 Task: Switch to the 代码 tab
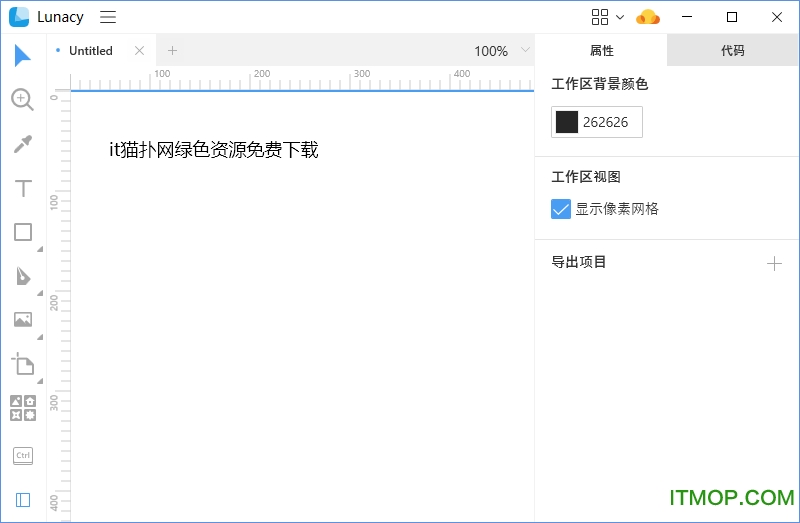pyautogui.click(x=733, y=51)
